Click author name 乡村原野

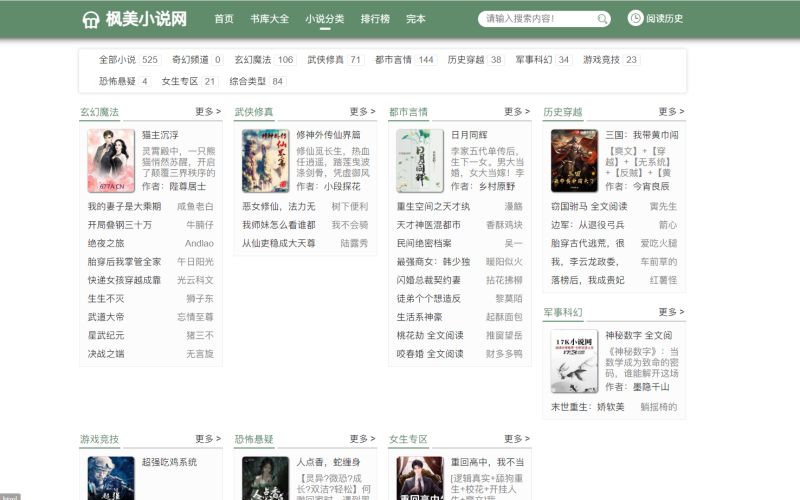(x=497, y=186)
